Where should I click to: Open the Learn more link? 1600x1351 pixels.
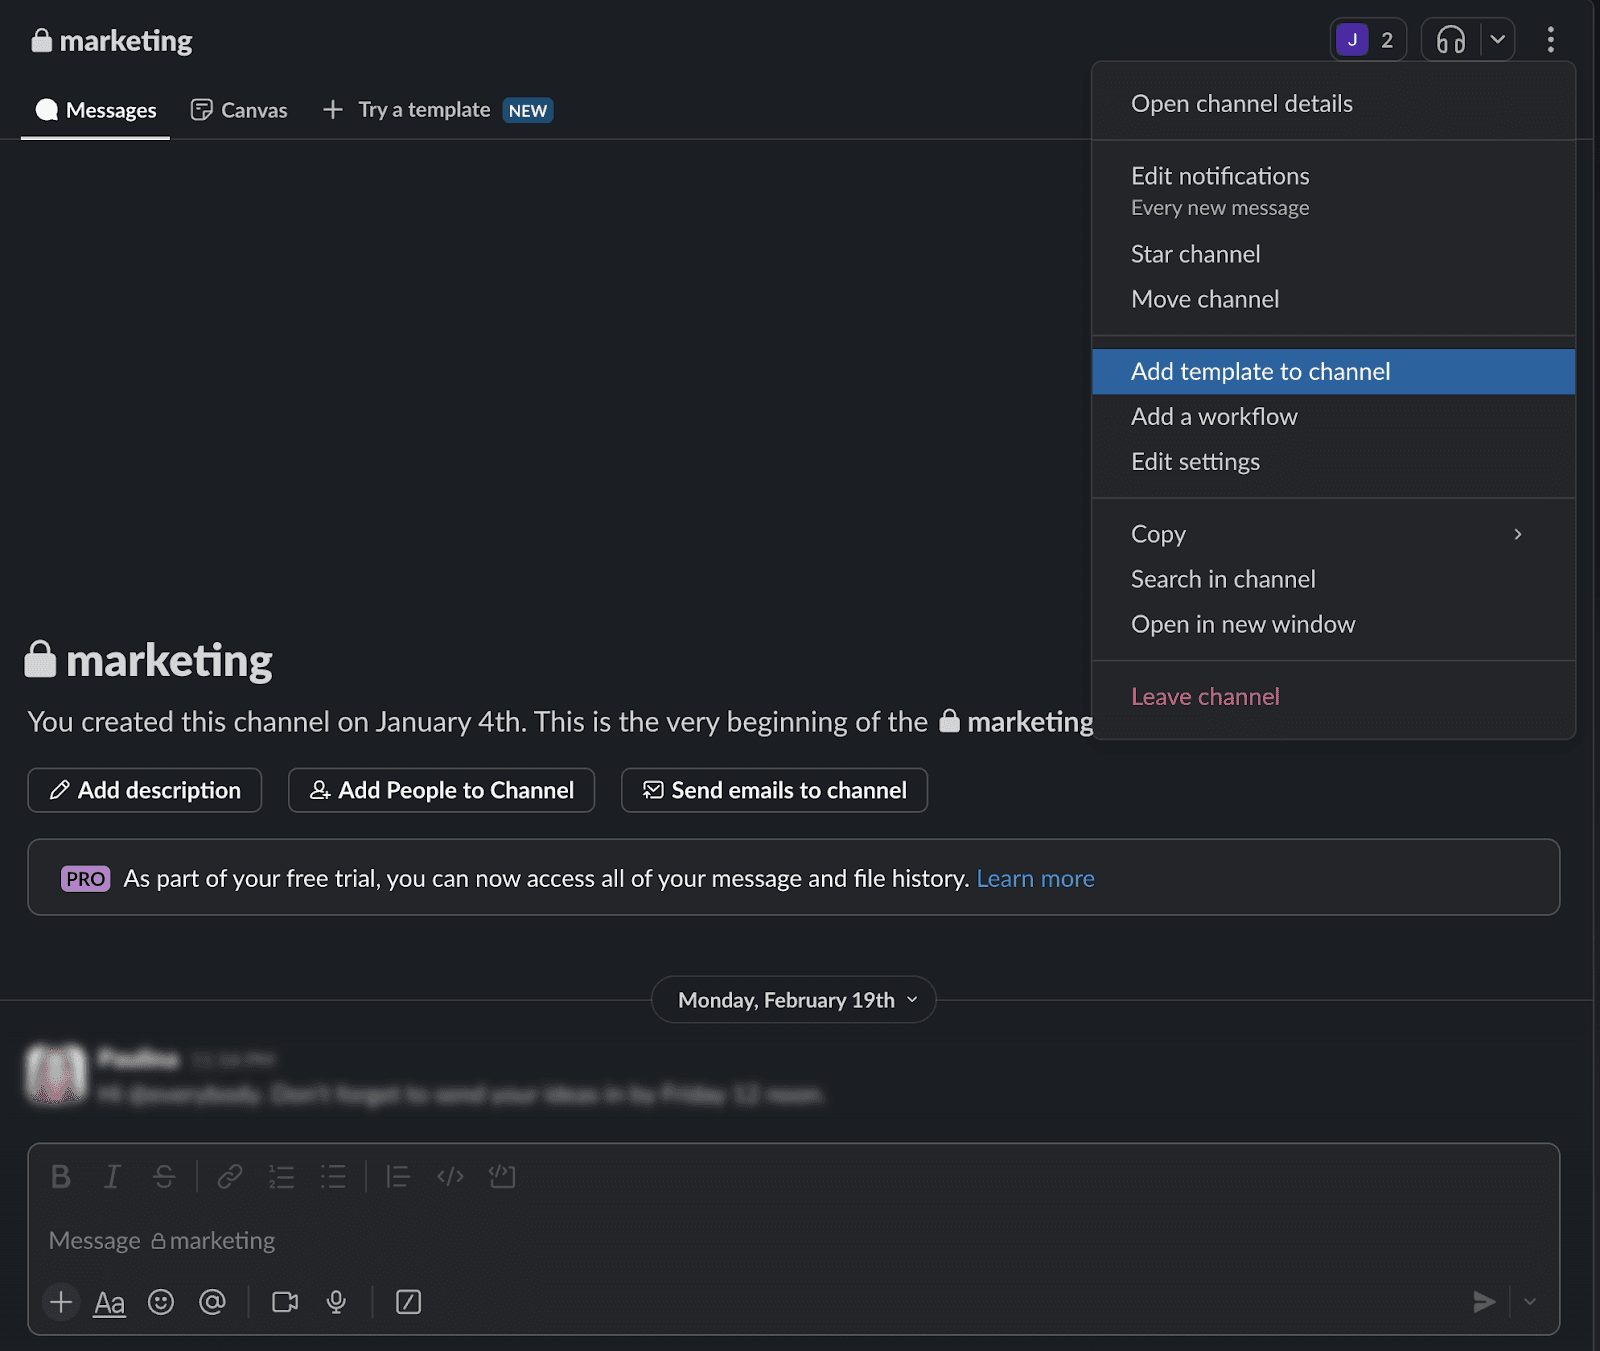coord(1035,879)
